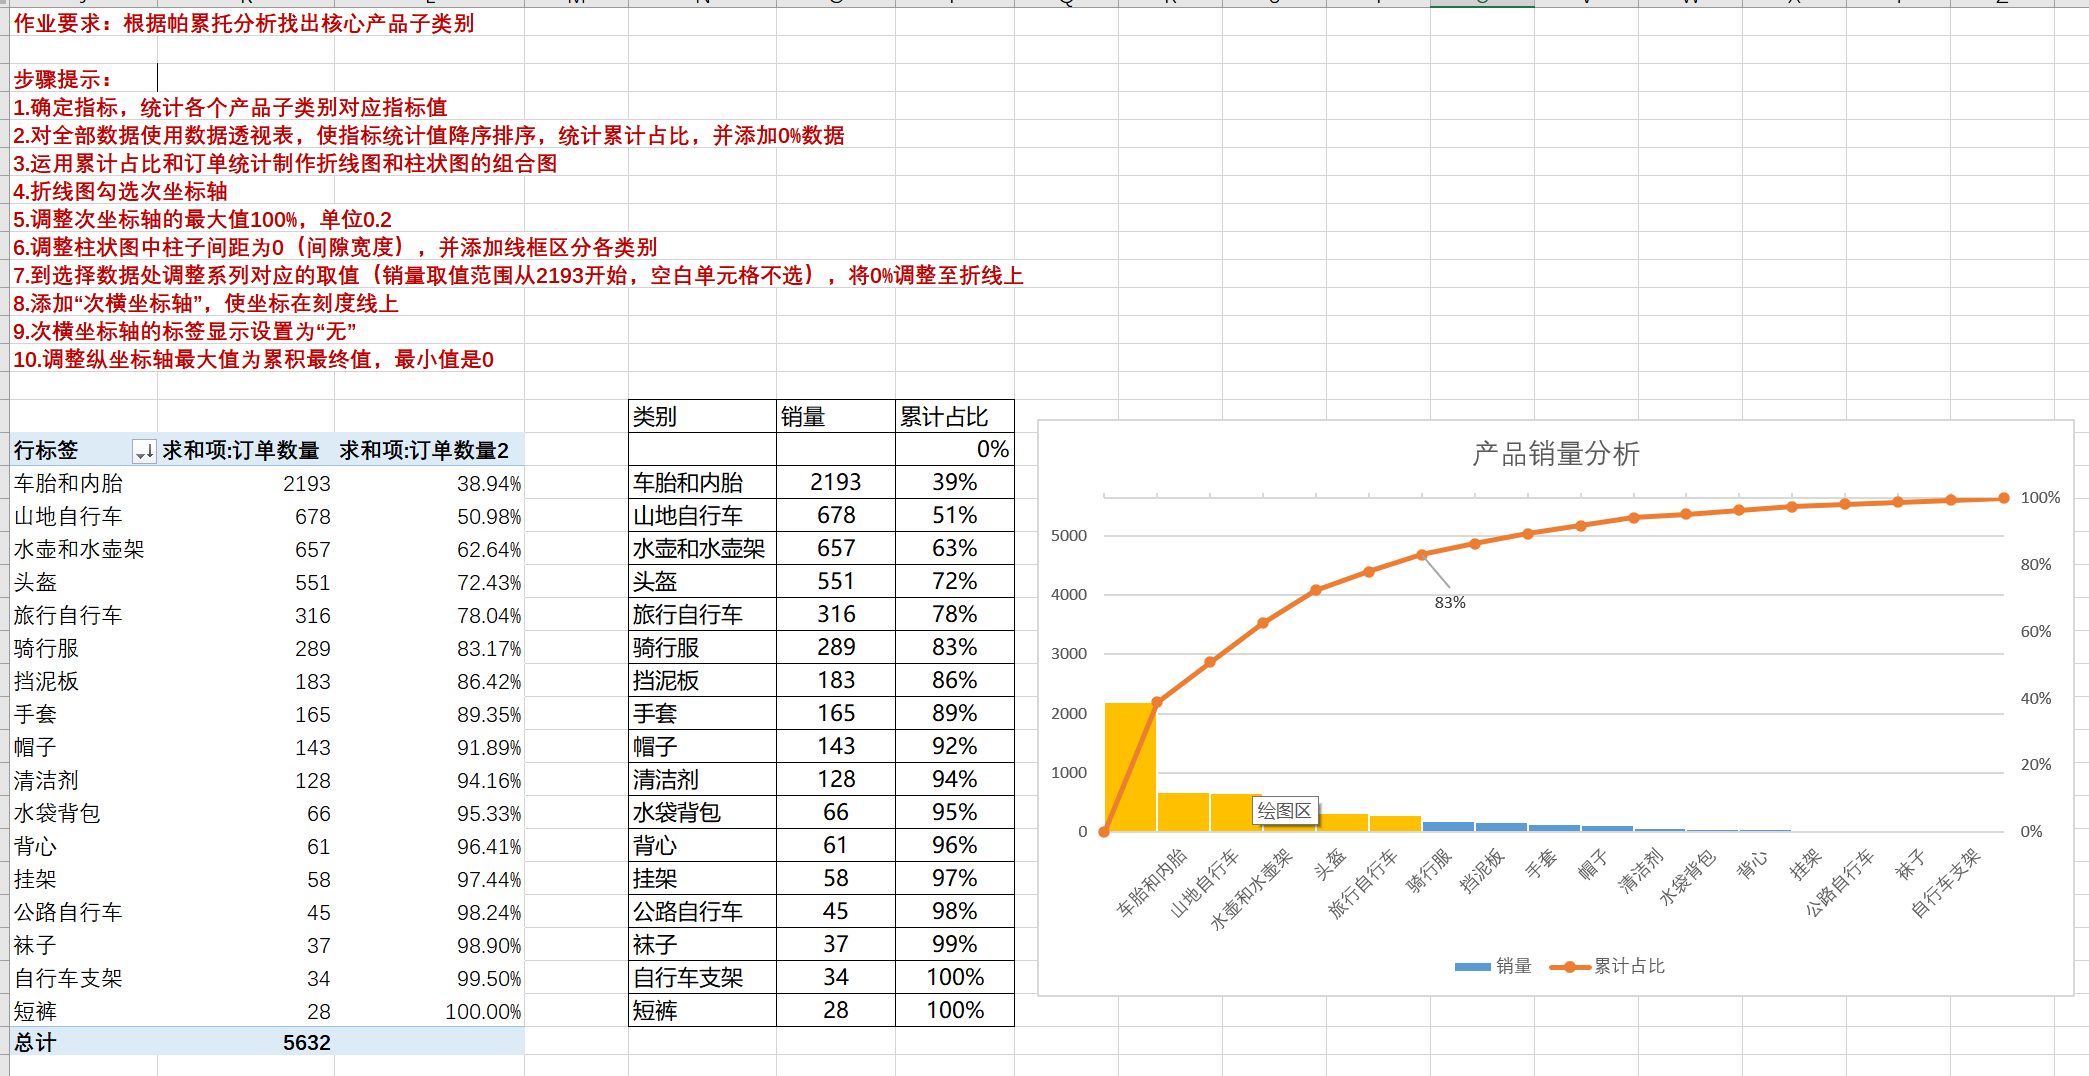Select the secondary axis label 100%
Viewport: 2089px width, 1076px height.
click(2040, 497)
